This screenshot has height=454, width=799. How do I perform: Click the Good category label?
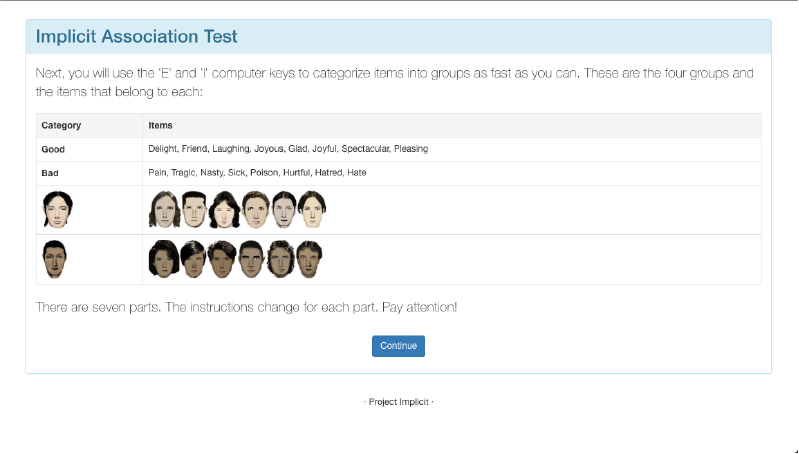[52, 149]
